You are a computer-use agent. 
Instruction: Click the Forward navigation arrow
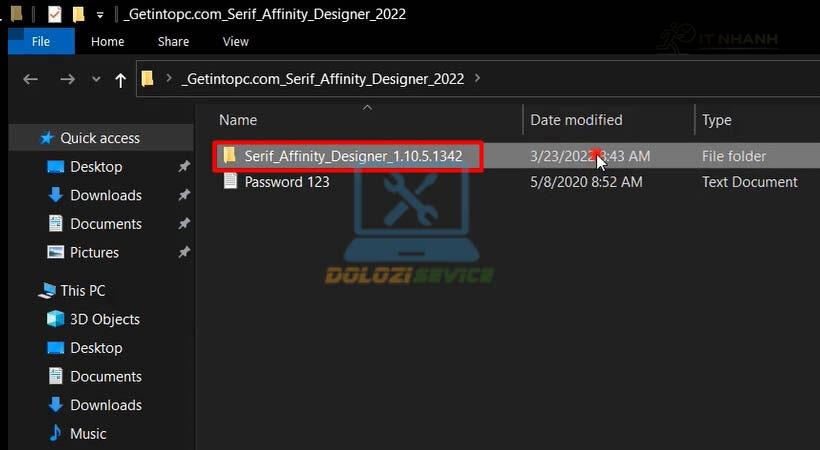coord(67,80)
